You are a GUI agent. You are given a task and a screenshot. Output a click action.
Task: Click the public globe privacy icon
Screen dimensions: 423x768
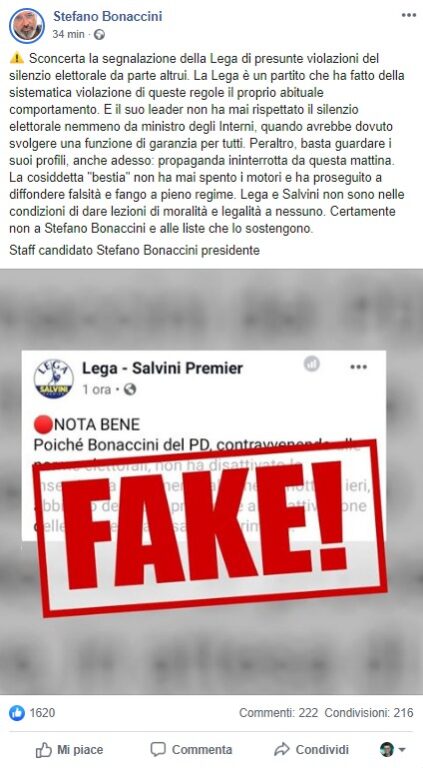(x=99, y=34)
